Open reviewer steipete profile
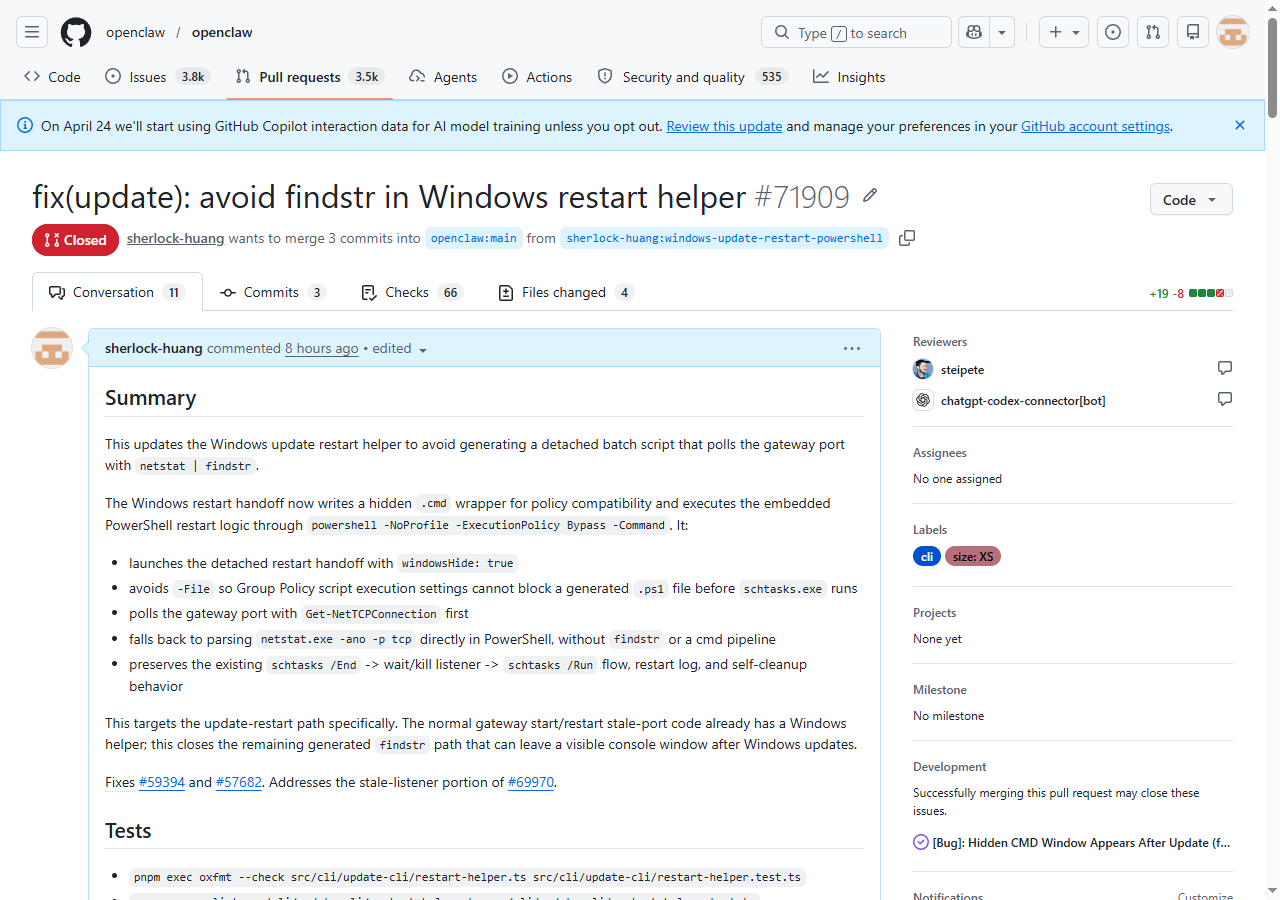 click(962, 370)
